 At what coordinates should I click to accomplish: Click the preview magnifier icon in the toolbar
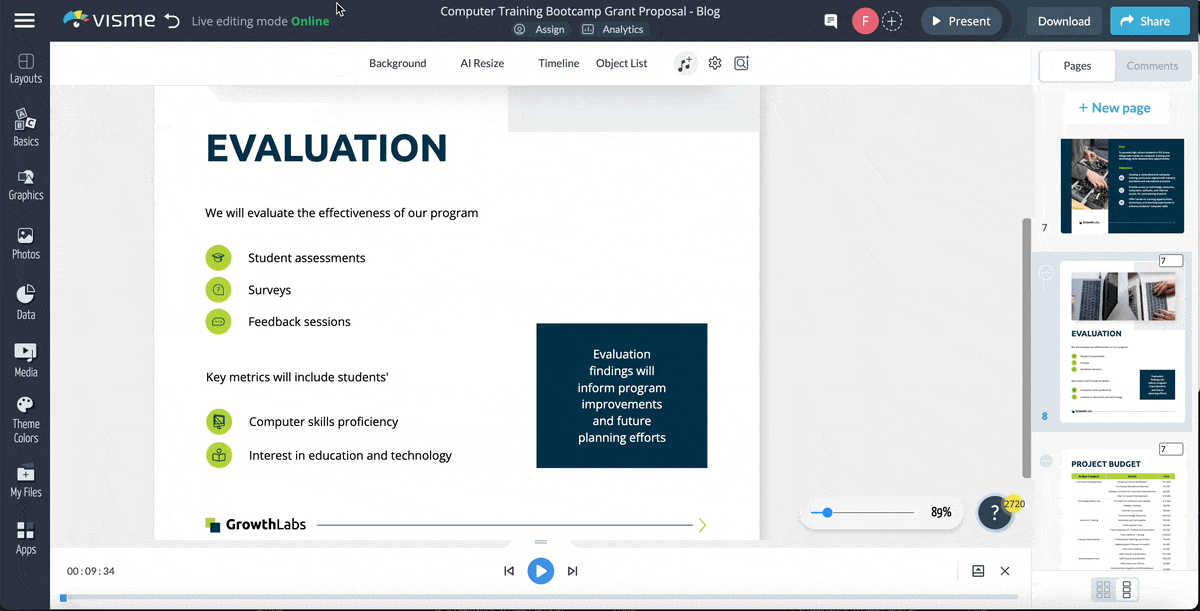[741, 62]
